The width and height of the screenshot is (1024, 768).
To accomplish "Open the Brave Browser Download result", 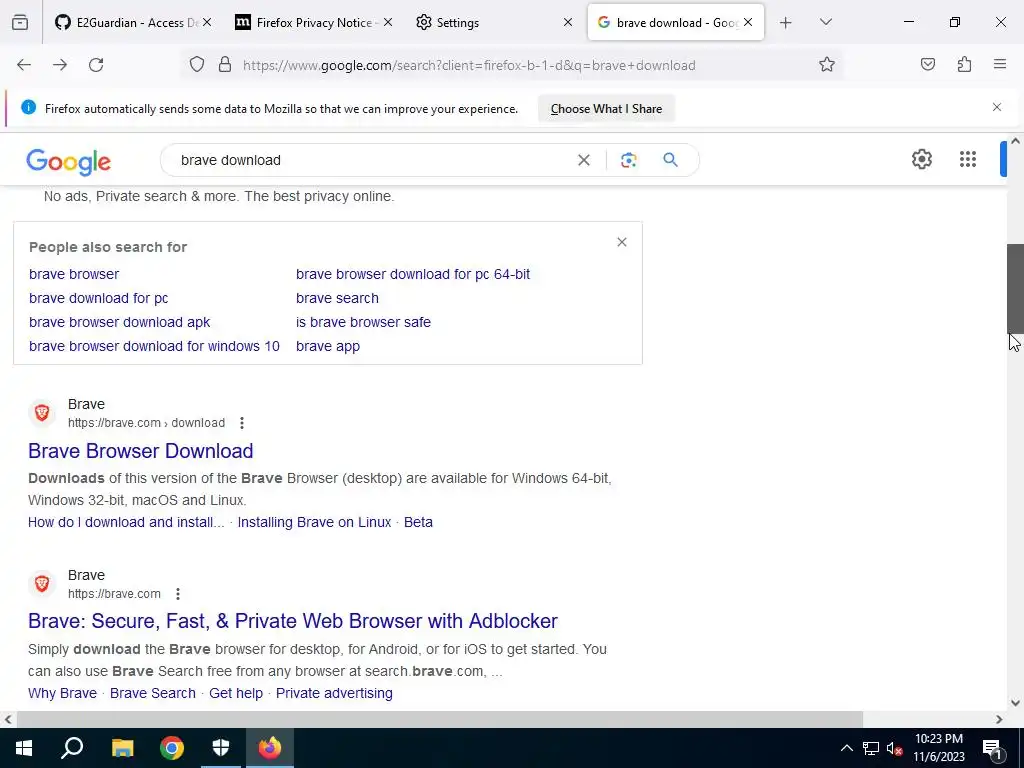I will click(140, 451).
